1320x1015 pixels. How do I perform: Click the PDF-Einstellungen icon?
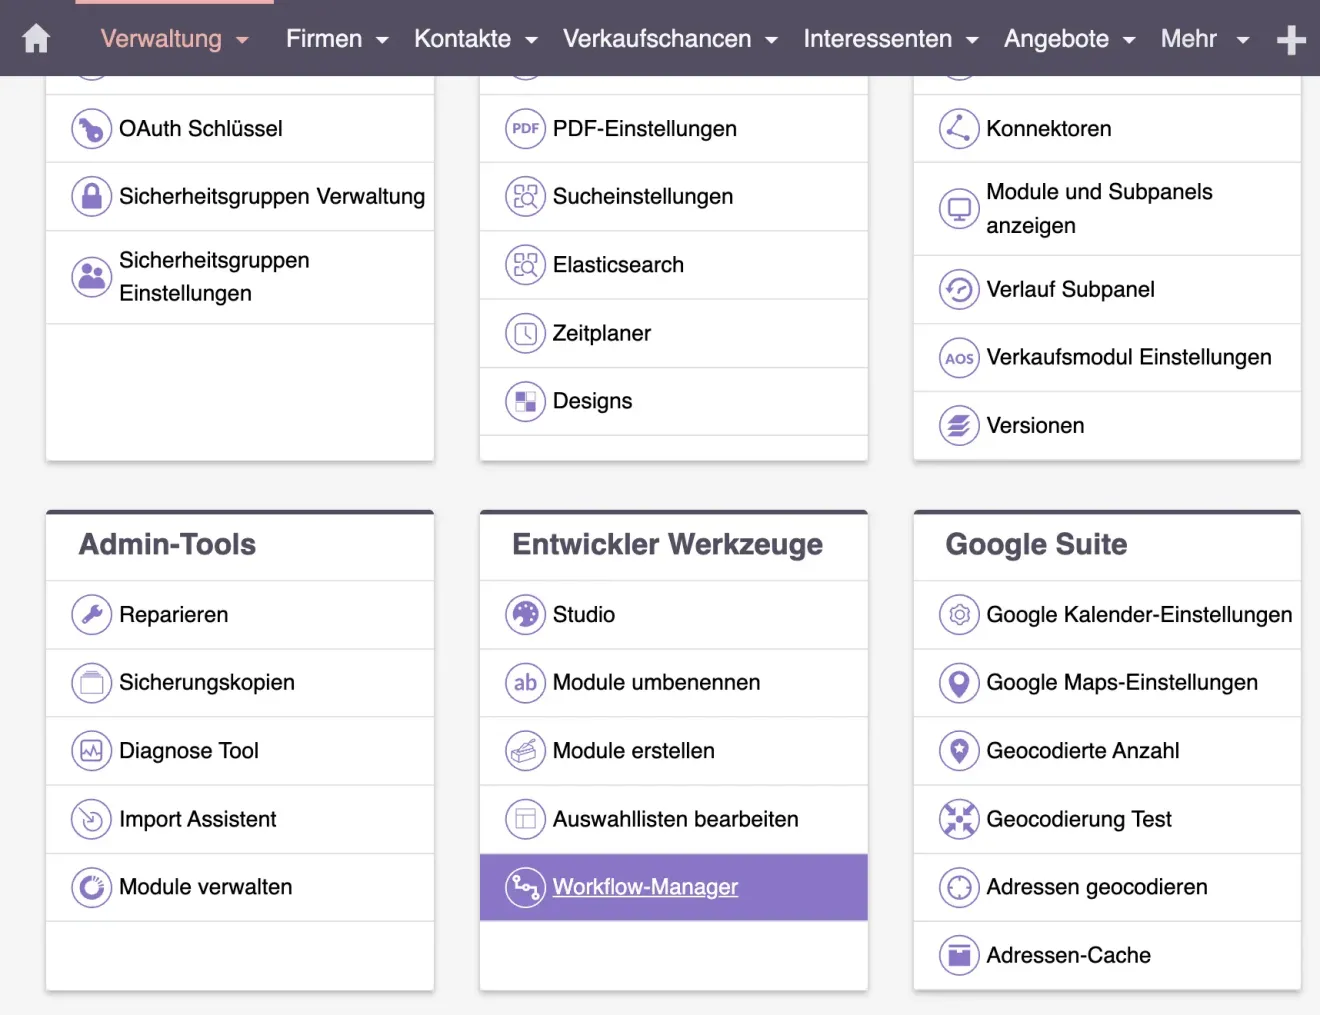click(x=525, y=128)
